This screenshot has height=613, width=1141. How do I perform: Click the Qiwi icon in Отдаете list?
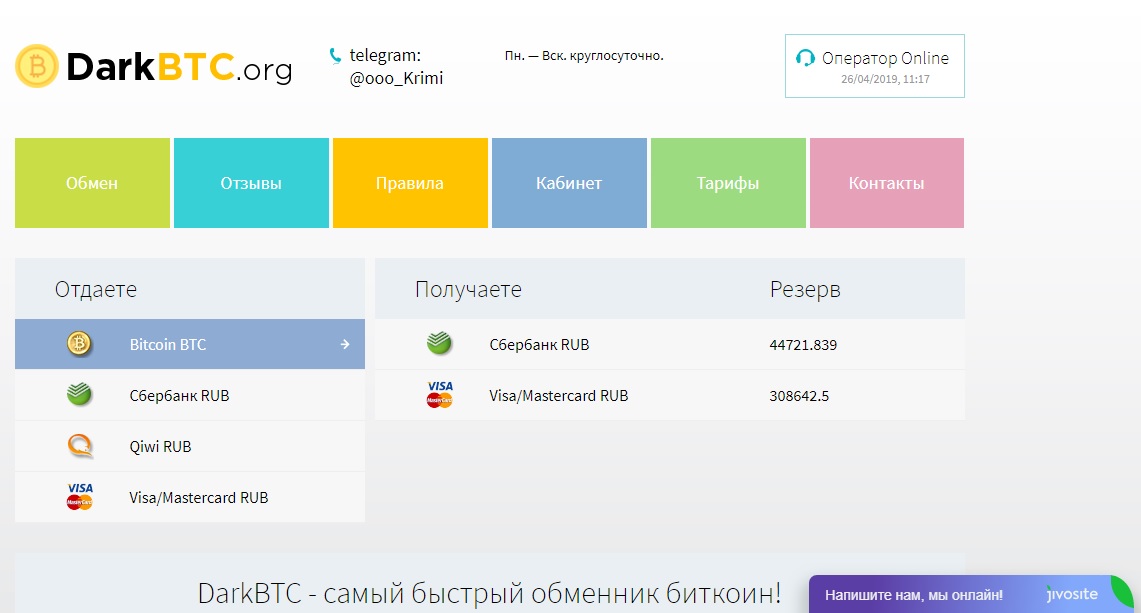(x=79, y=446)
